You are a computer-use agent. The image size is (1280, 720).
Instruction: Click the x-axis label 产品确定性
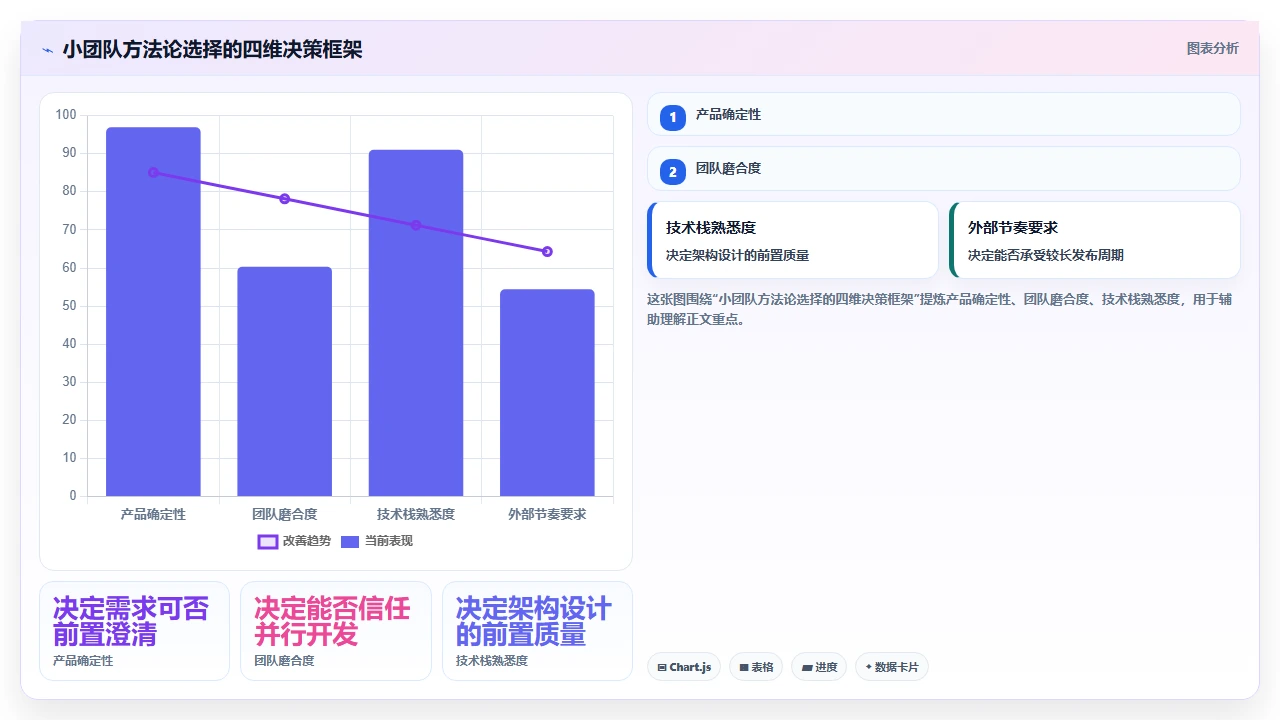[153, 514]
